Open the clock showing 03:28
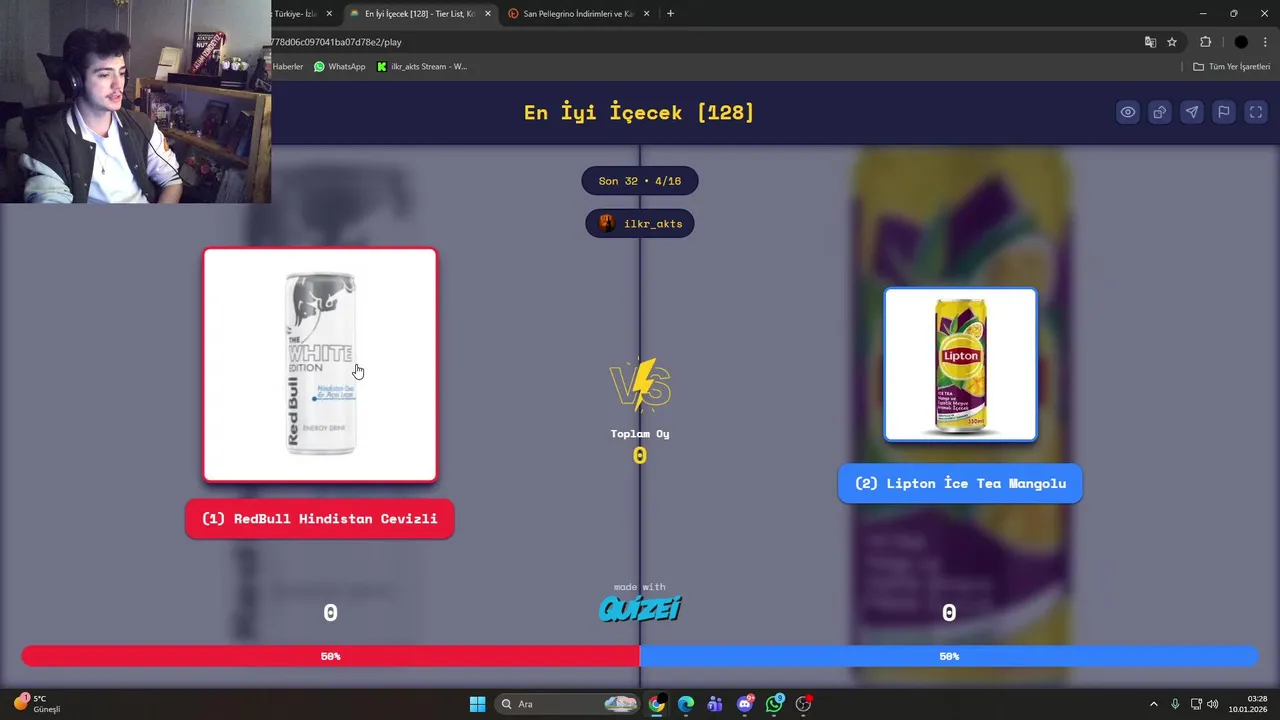 coord(1248,704)
